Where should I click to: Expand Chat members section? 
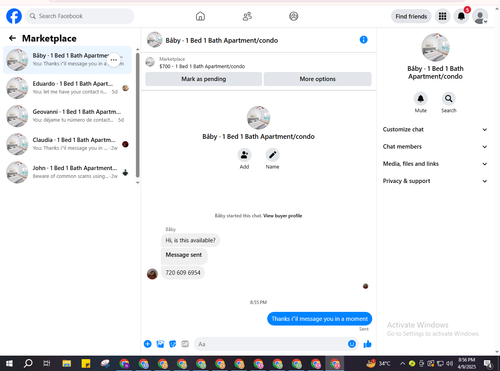pos(435,147)
